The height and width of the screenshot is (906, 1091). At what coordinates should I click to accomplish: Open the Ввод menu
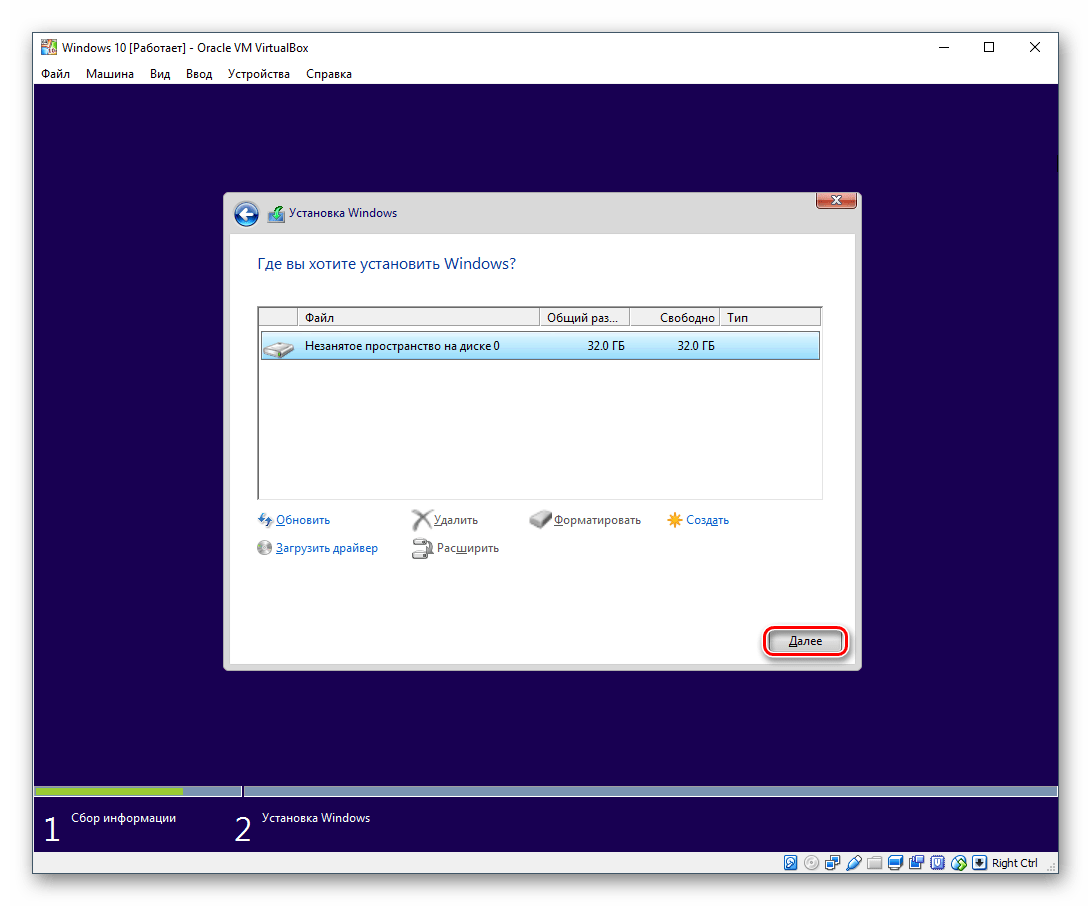[x=199, y=74]
